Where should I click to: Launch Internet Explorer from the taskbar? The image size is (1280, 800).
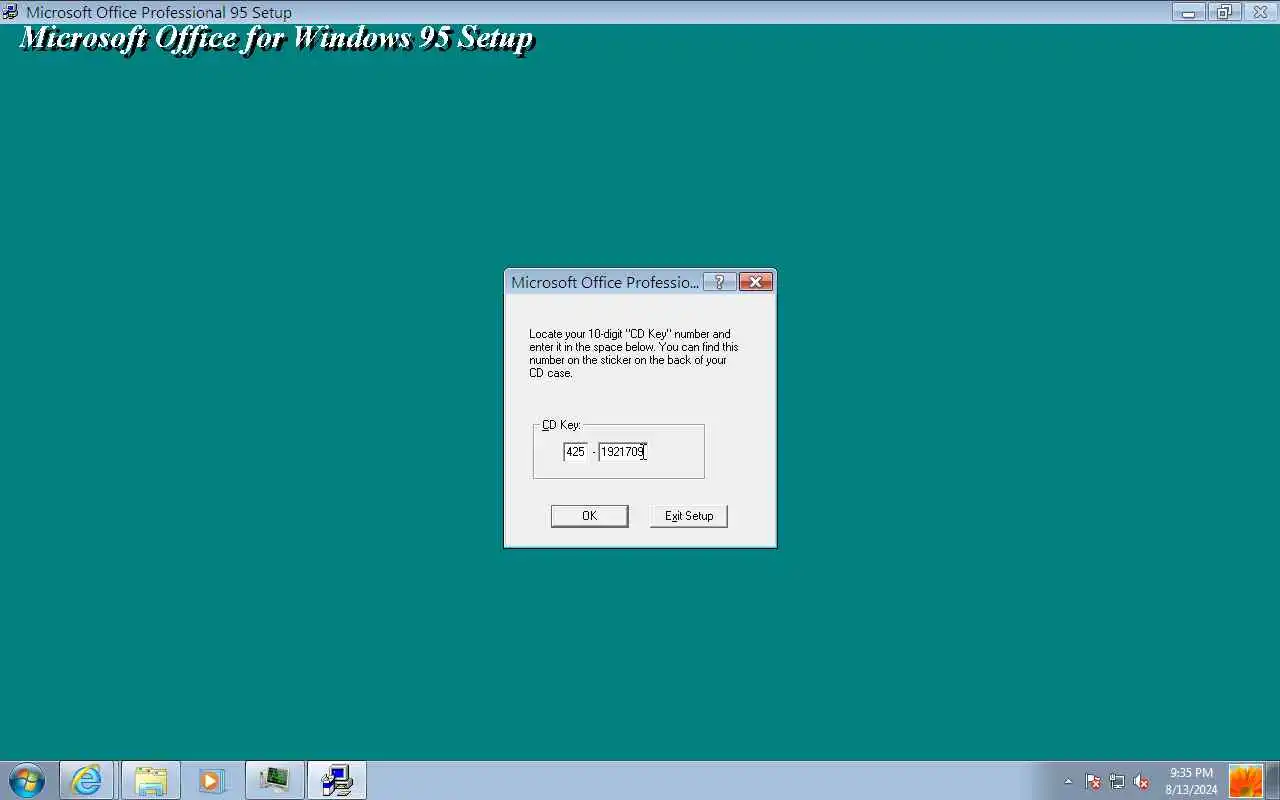(87, 780)
